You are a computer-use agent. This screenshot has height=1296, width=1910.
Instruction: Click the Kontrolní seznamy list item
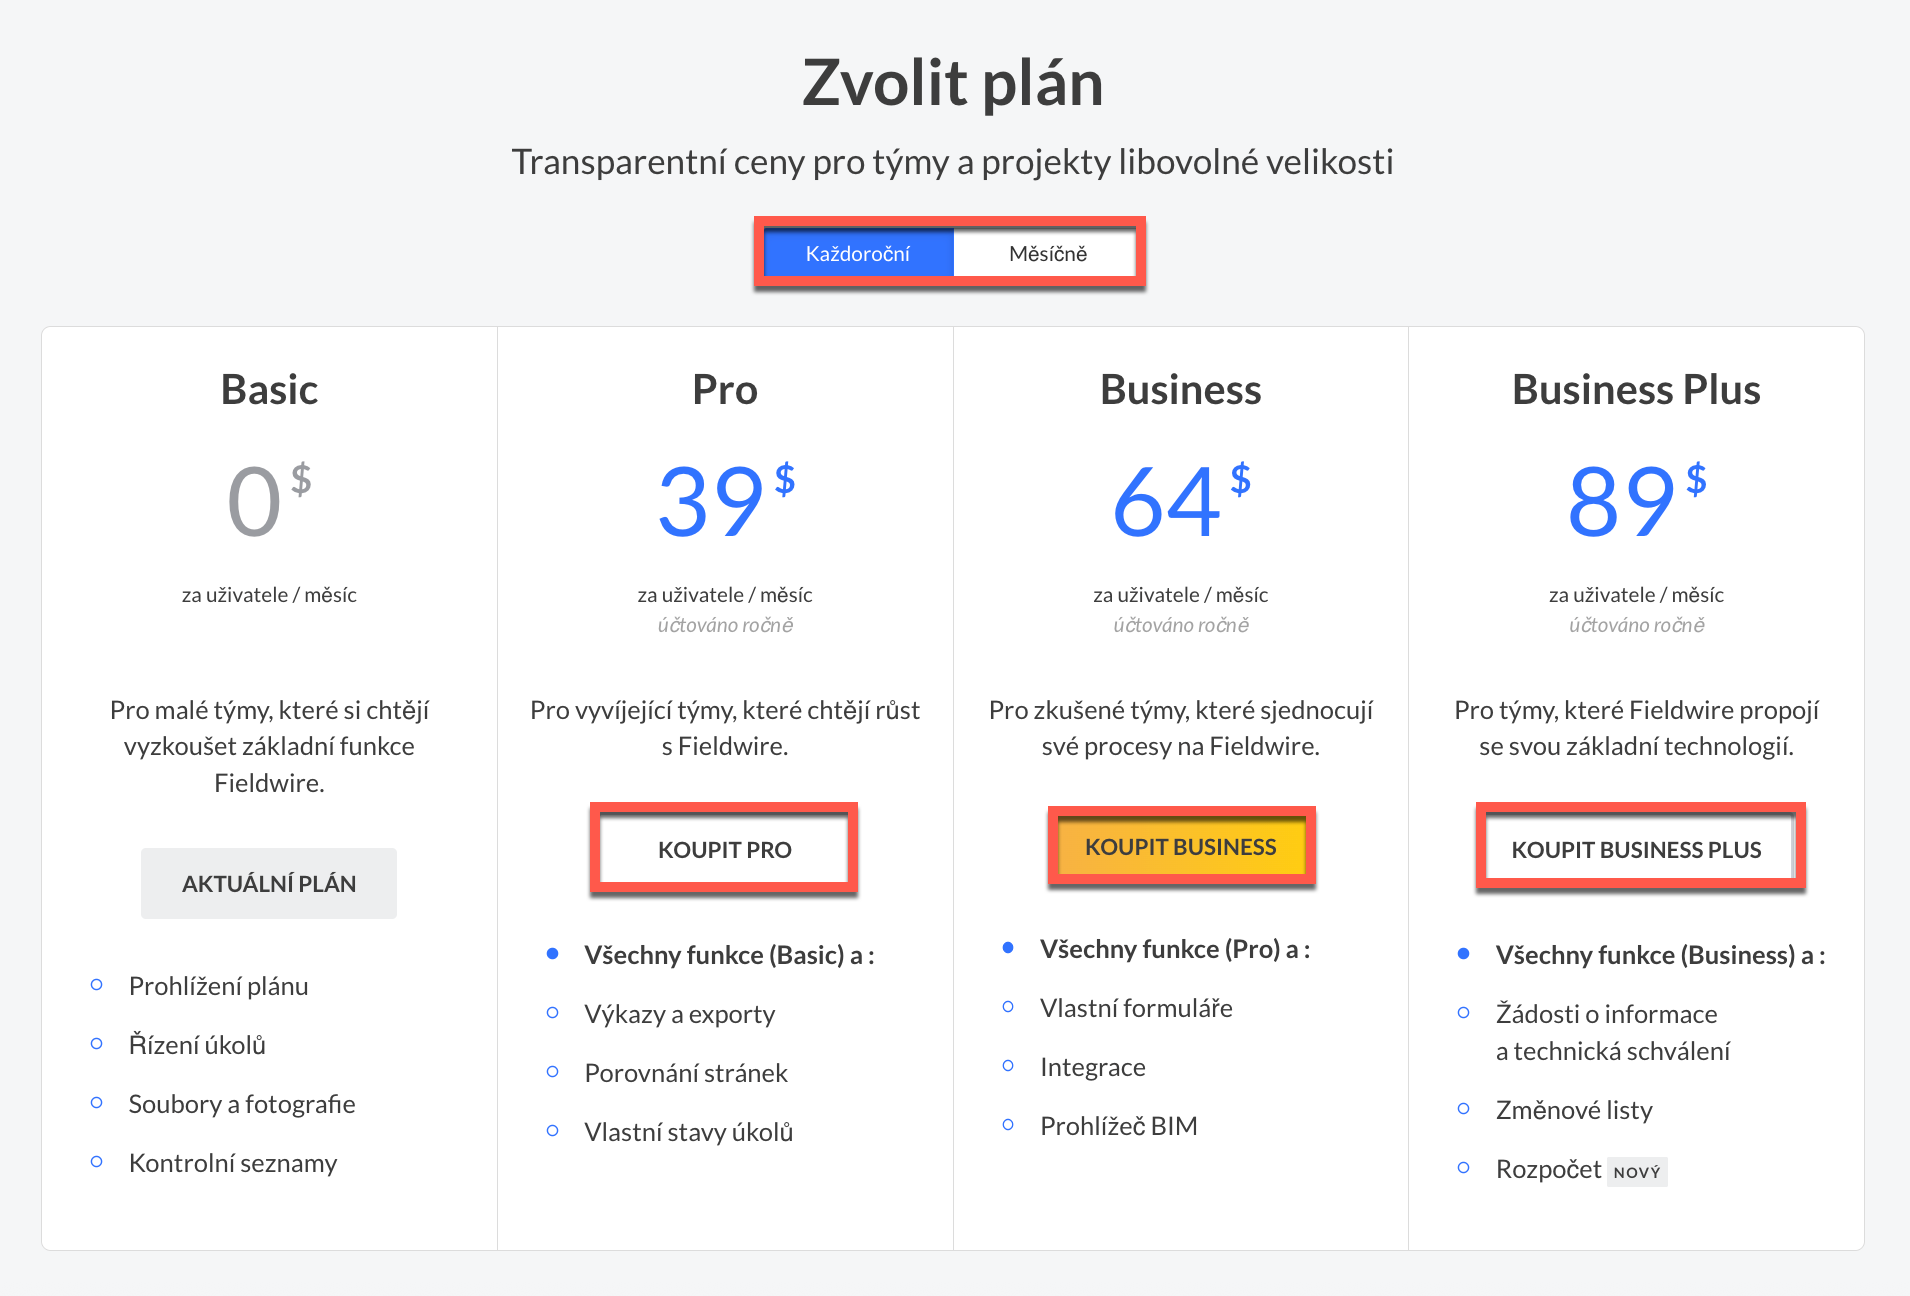233,1164
